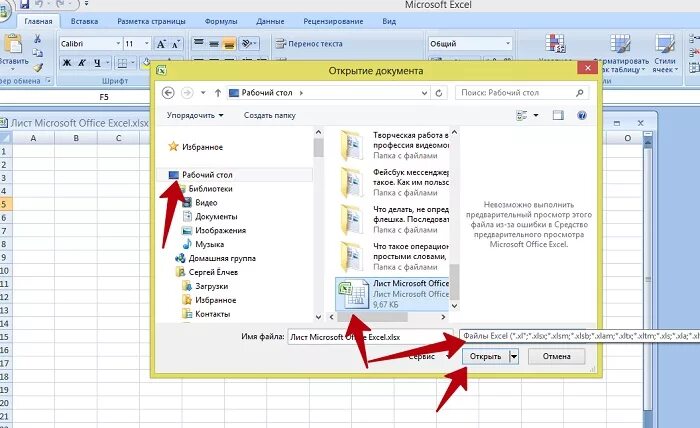Open the Общий number format dropdown
The image size is (700, 428).
point(508,43)
